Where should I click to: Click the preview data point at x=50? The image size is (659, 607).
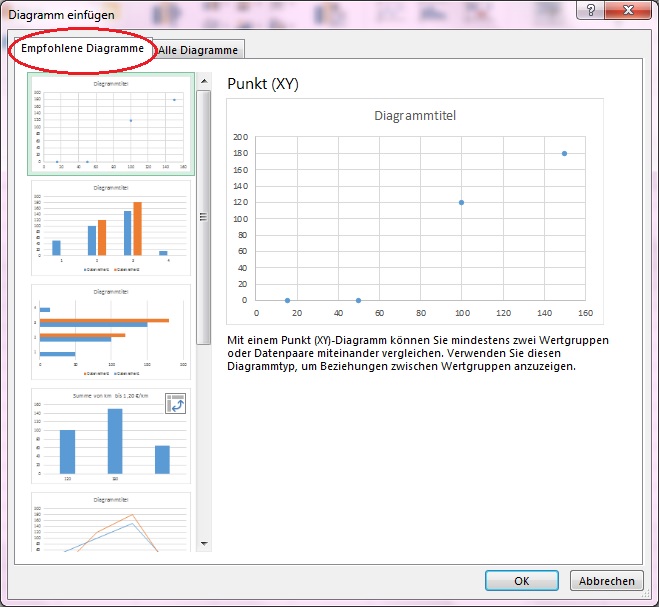[x=358, y=300]
